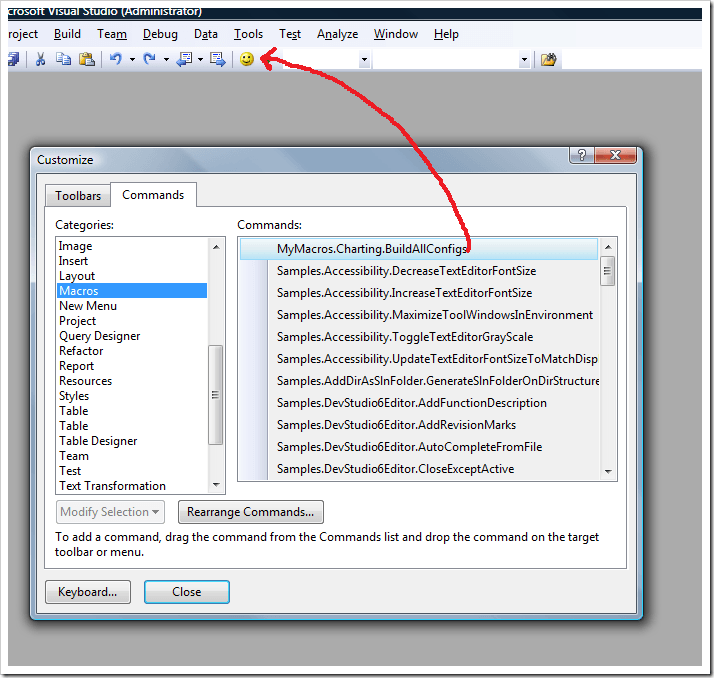Open the Team menu
Screen dimensions: 714x678
click(x=112, y=34)
